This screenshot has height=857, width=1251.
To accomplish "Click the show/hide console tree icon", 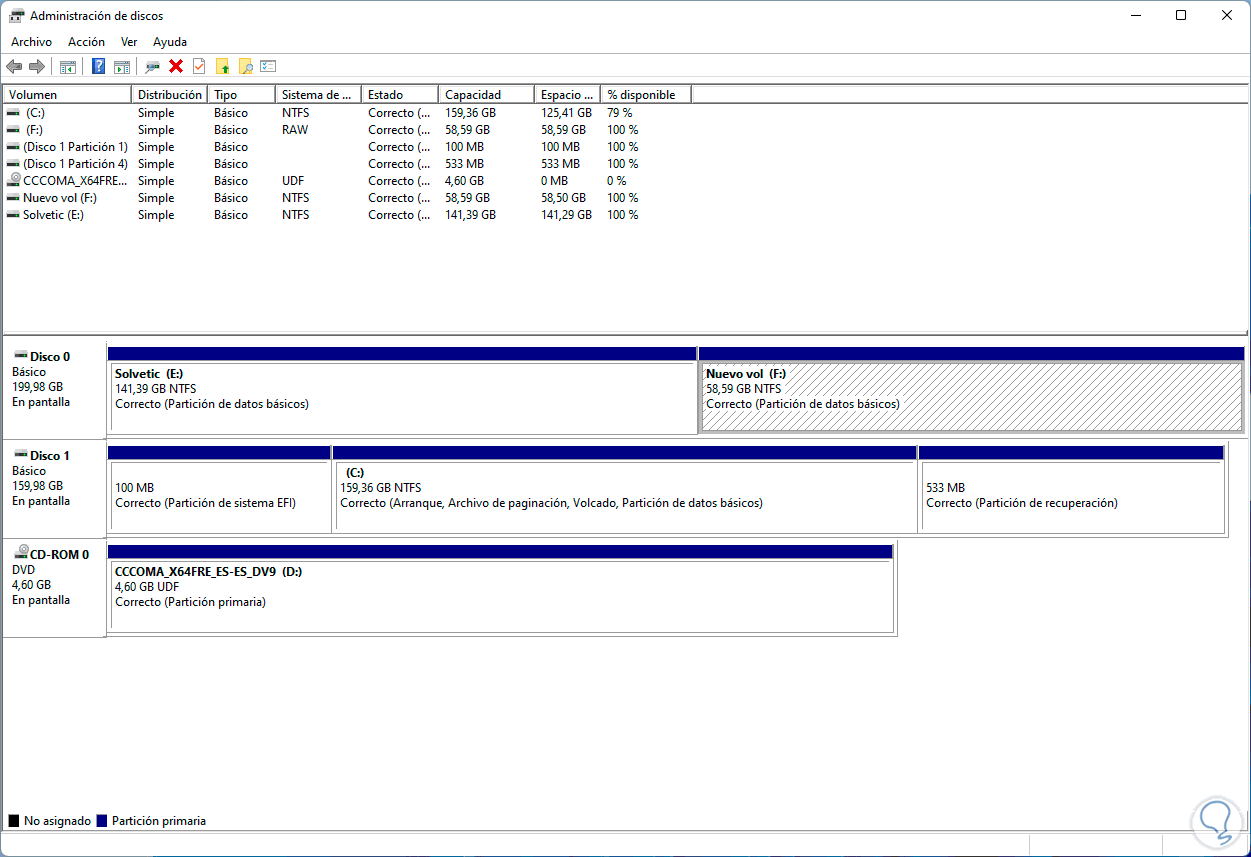I will coord(68,67).
